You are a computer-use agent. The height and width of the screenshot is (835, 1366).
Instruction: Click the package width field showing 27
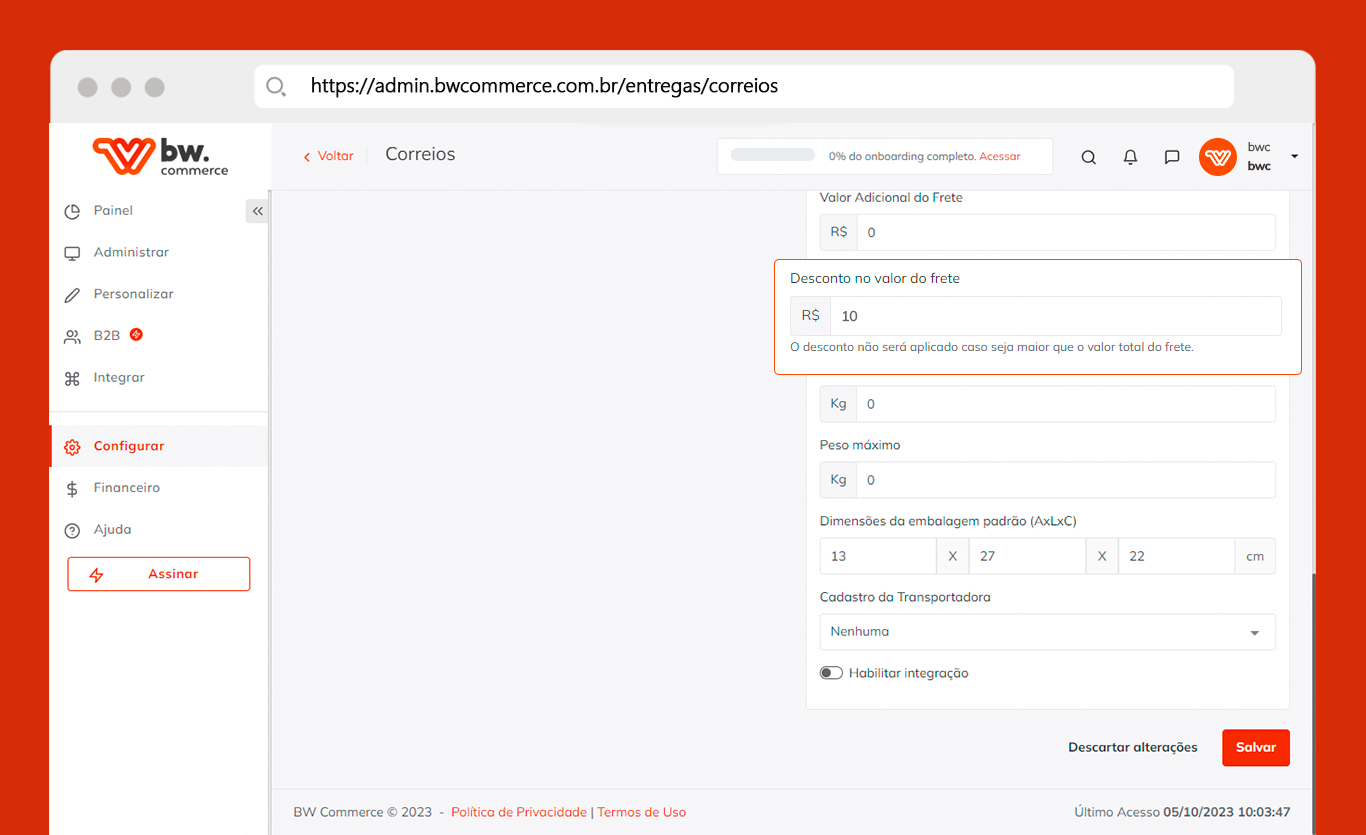(x=1027, y=556)
